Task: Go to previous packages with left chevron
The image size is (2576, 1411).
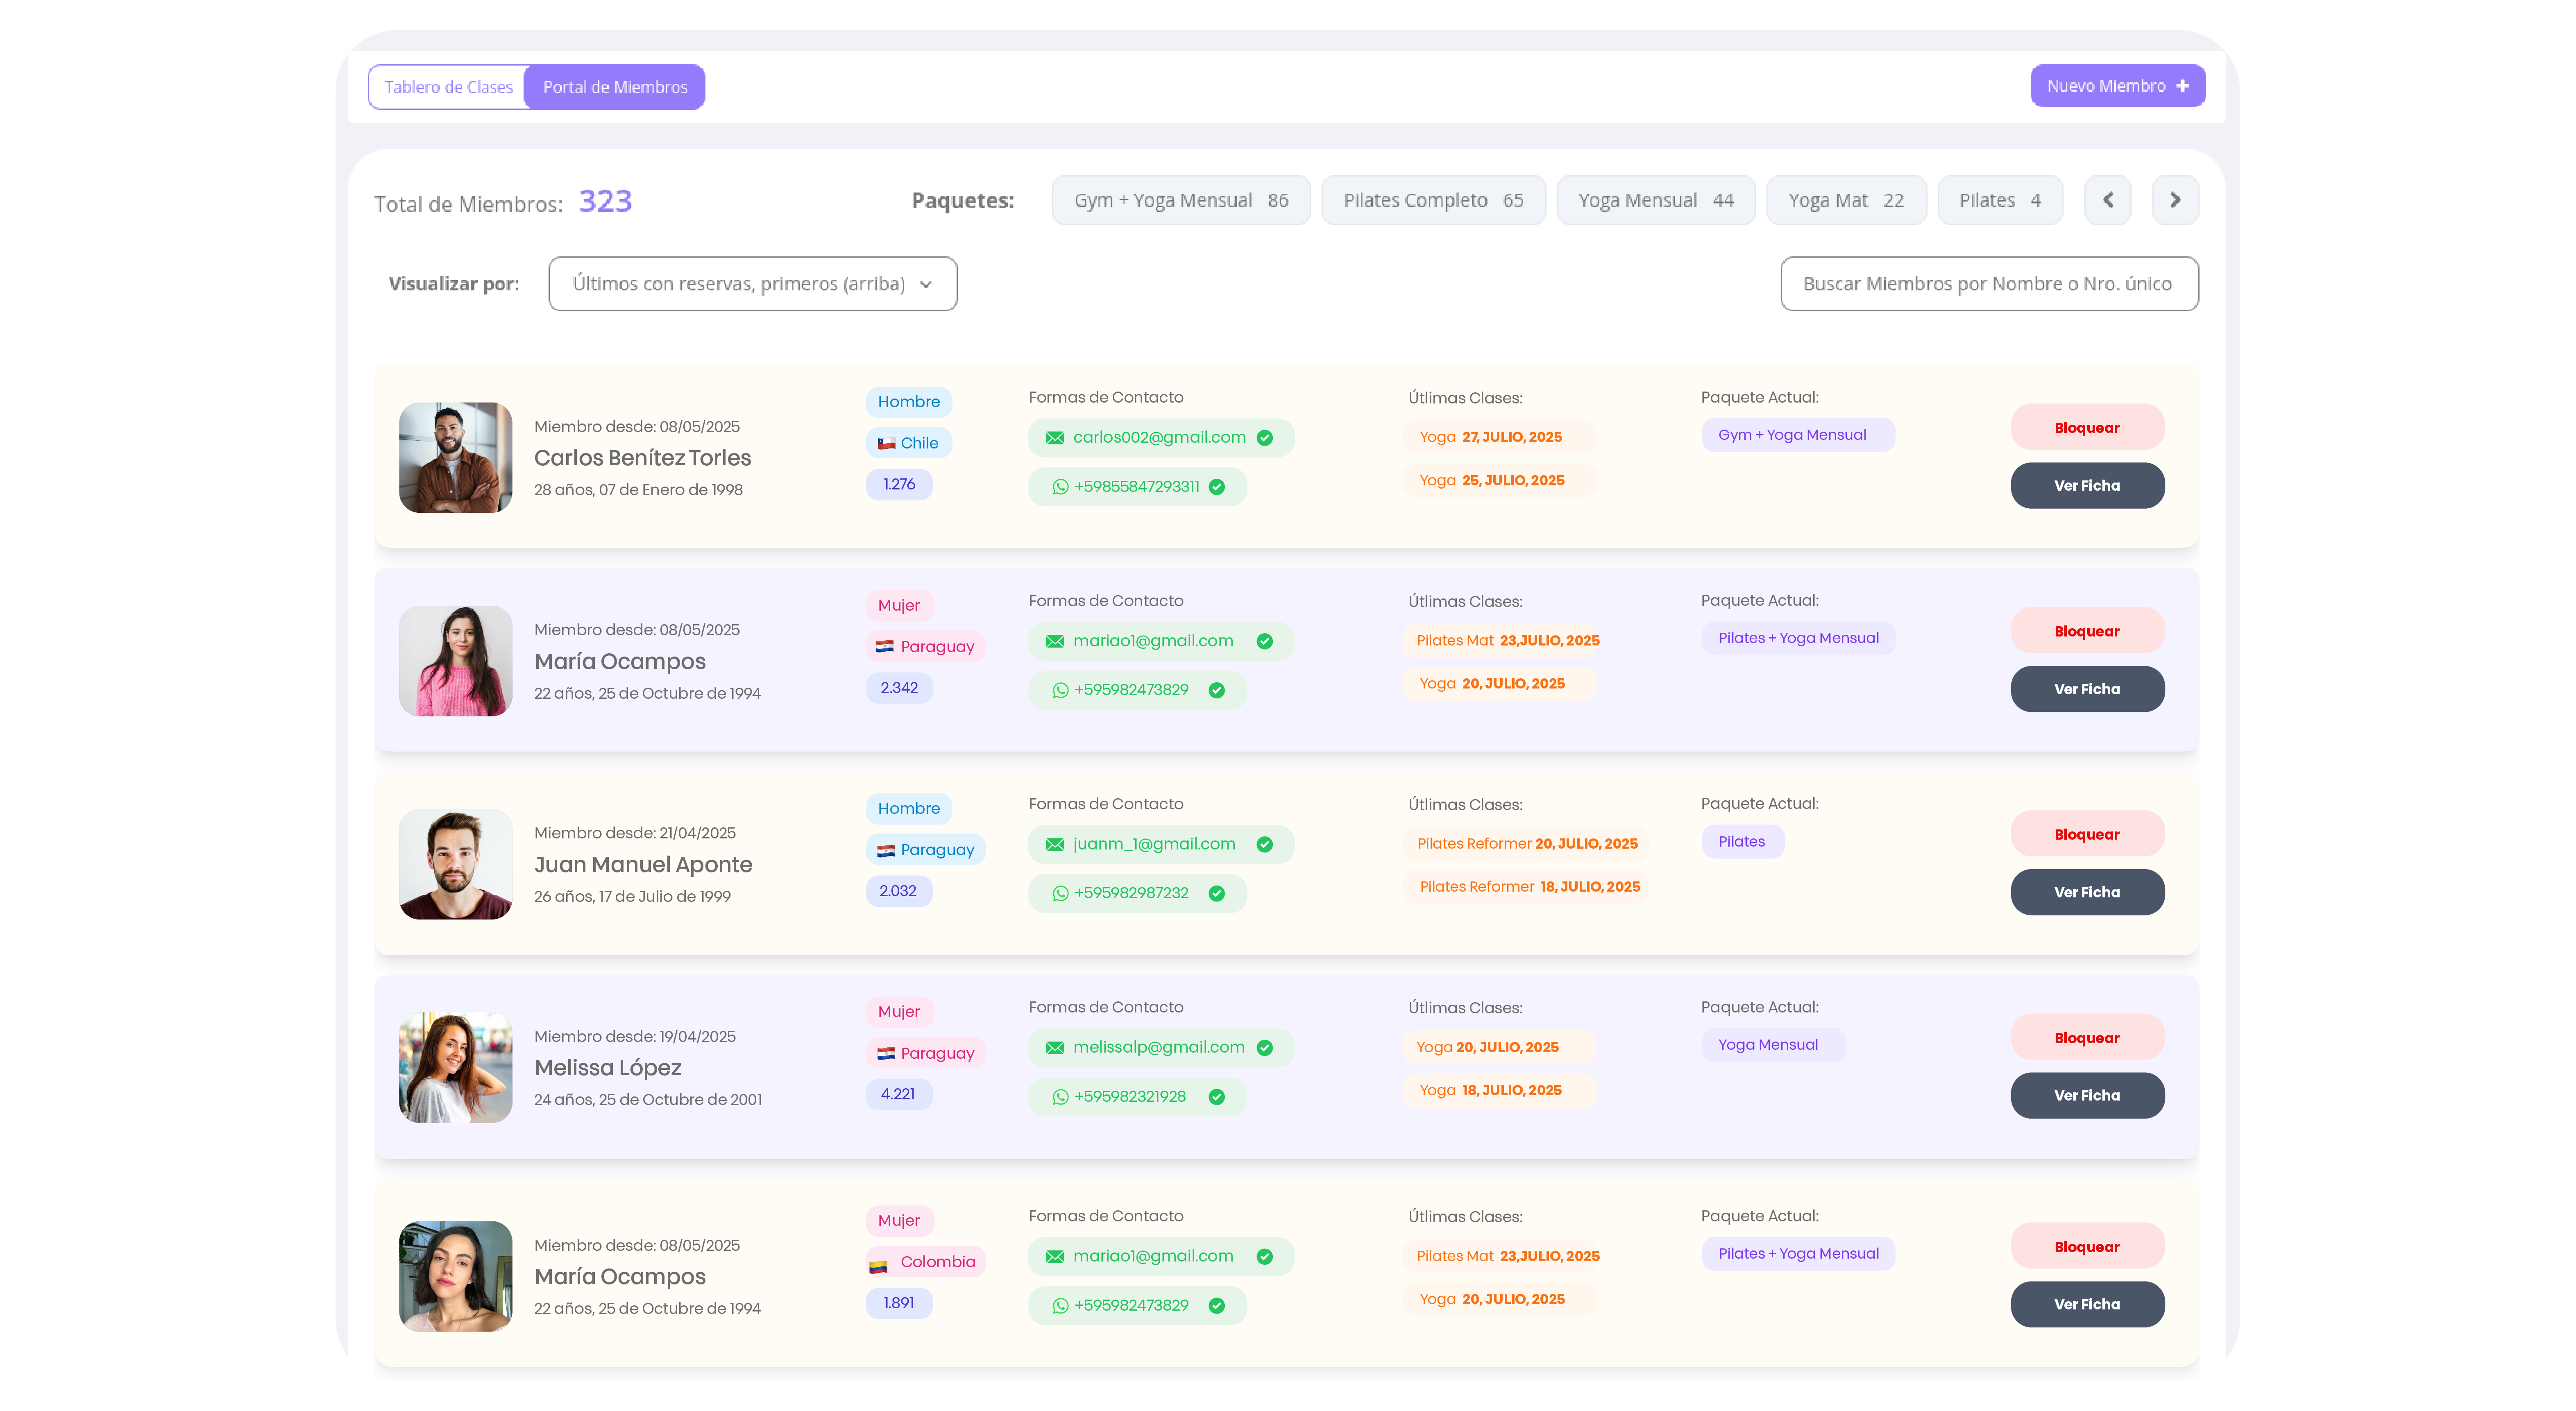Action: 2108,200
